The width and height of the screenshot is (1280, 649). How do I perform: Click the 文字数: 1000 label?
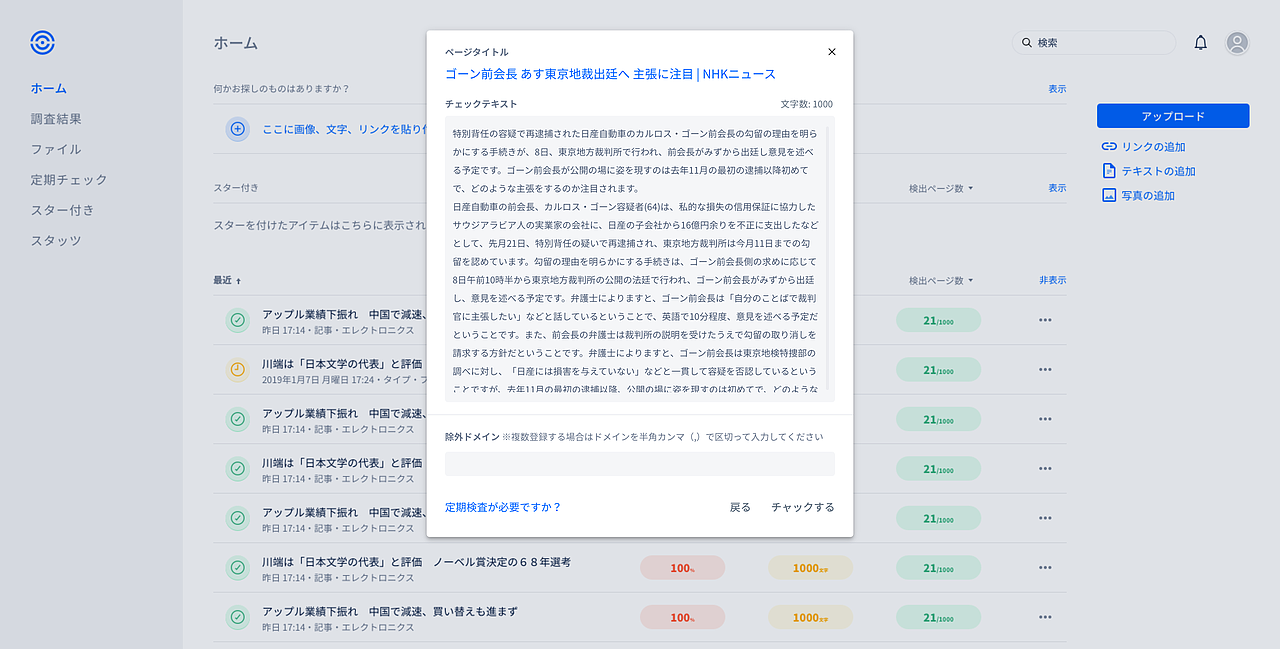click(807, 104)
